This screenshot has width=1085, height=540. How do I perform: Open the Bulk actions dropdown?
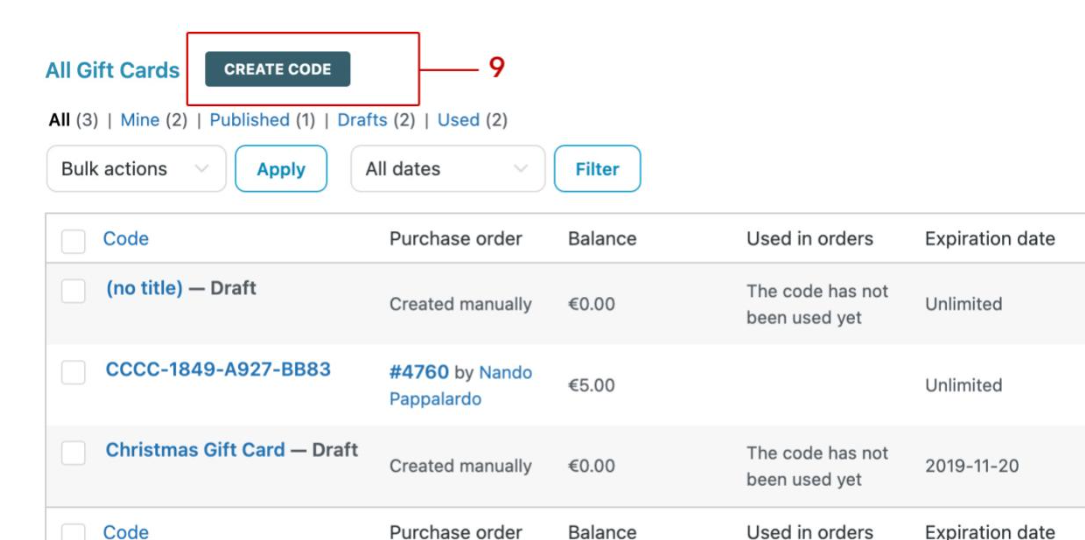coord(136,168)
